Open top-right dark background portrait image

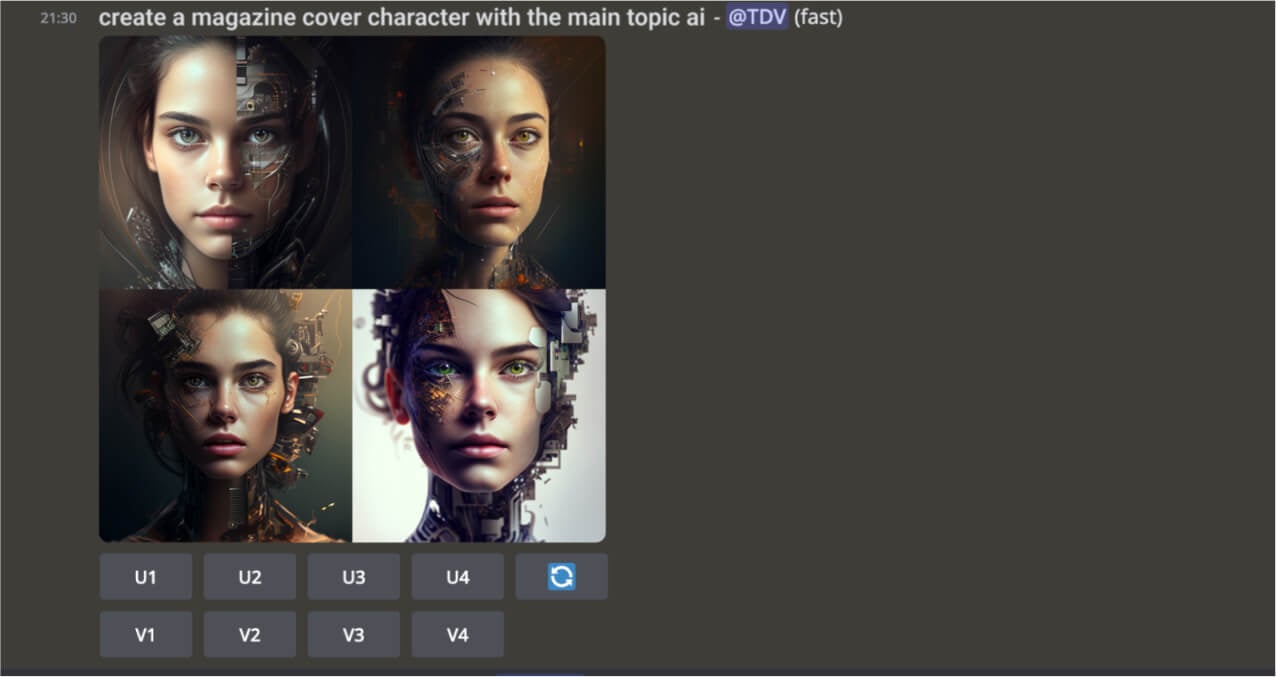click(479, 163)
